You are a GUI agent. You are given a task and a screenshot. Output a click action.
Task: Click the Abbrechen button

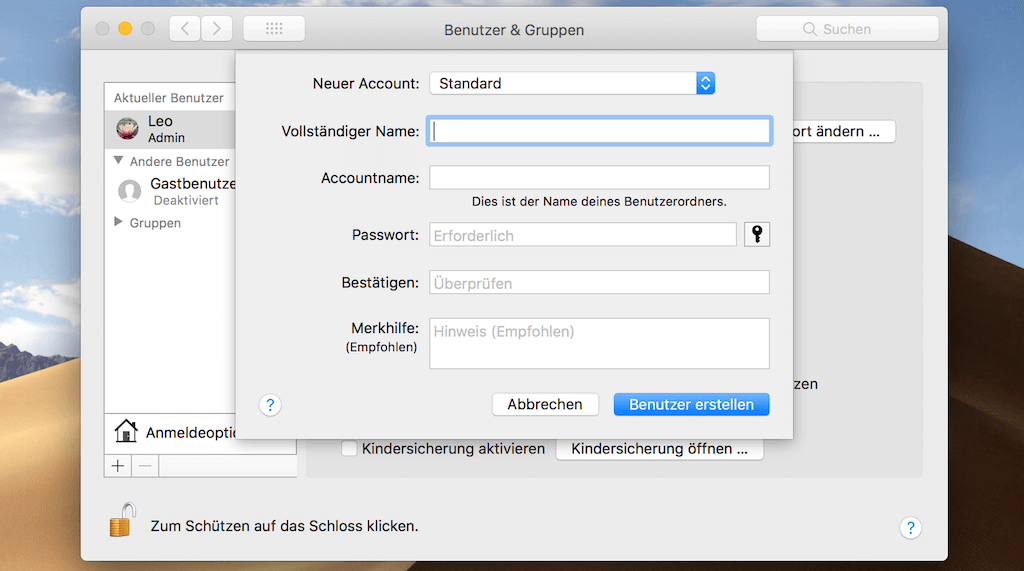pyautogui.click(x=545, y=404)
